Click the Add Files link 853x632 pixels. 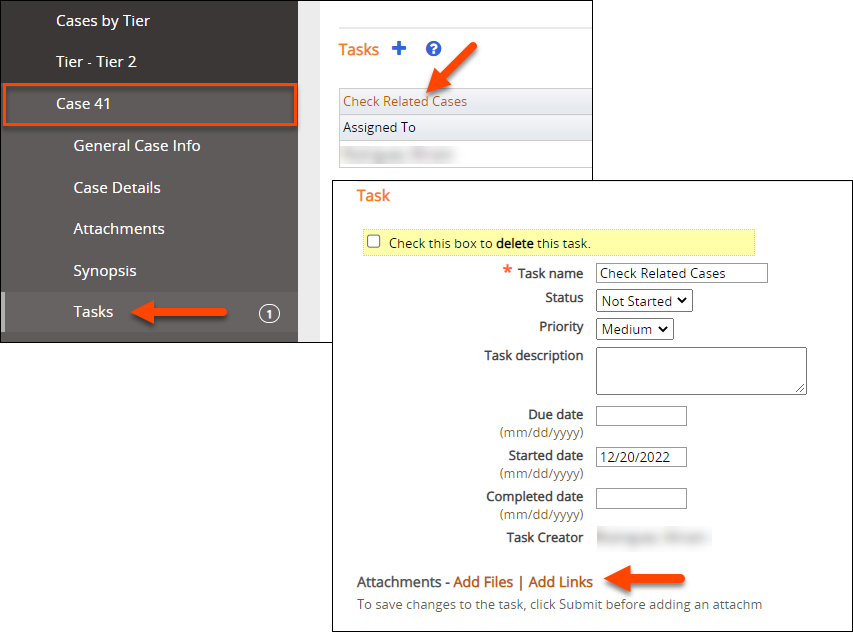point(483,582)
